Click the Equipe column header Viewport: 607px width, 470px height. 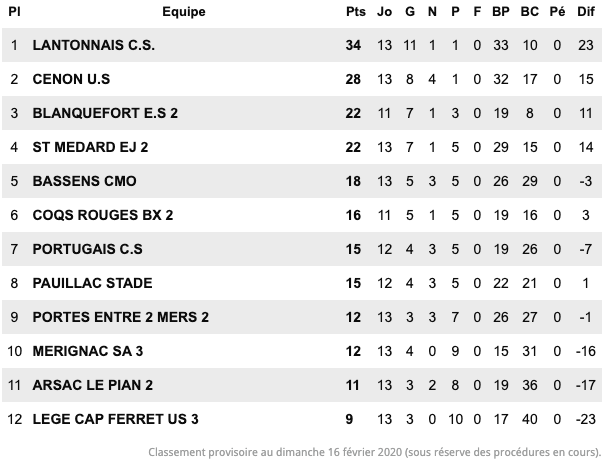(x=183, y=12)
